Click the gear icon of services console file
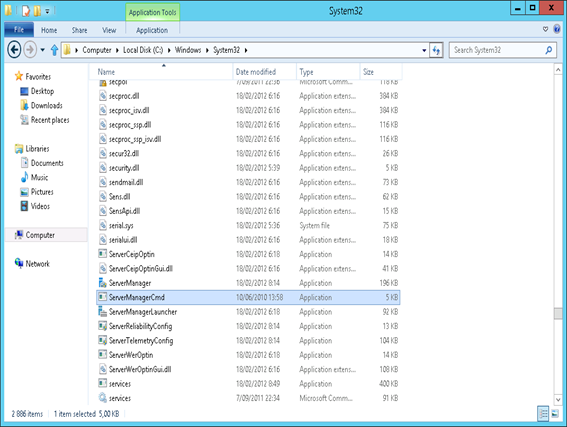The image size is (567, 427). click(102, 398)
